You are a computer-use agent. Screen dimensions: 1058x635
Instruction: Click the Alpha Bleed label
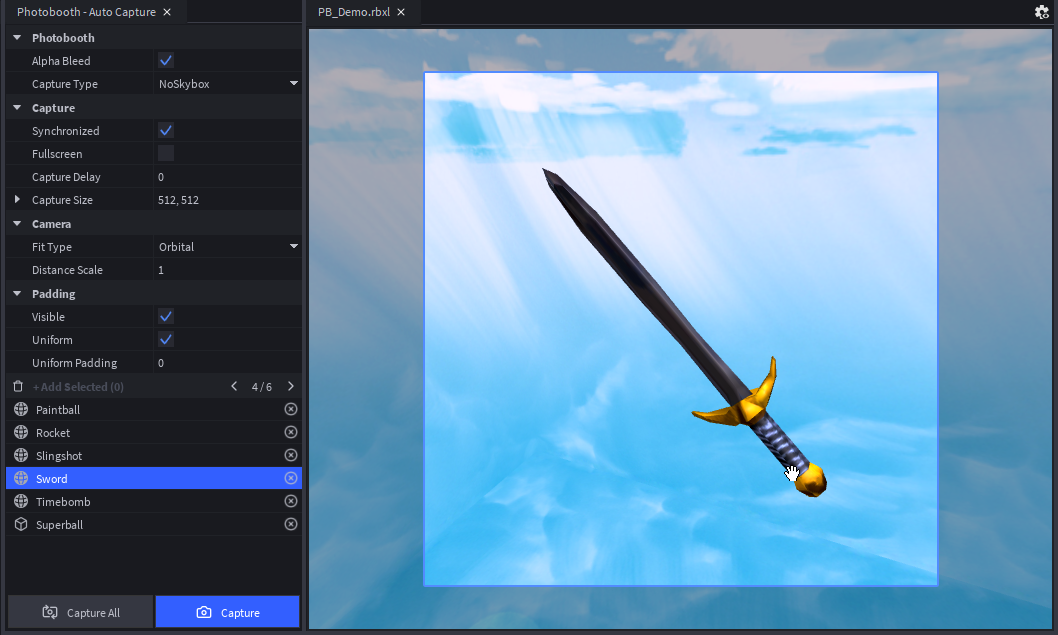tap(61, 61)
